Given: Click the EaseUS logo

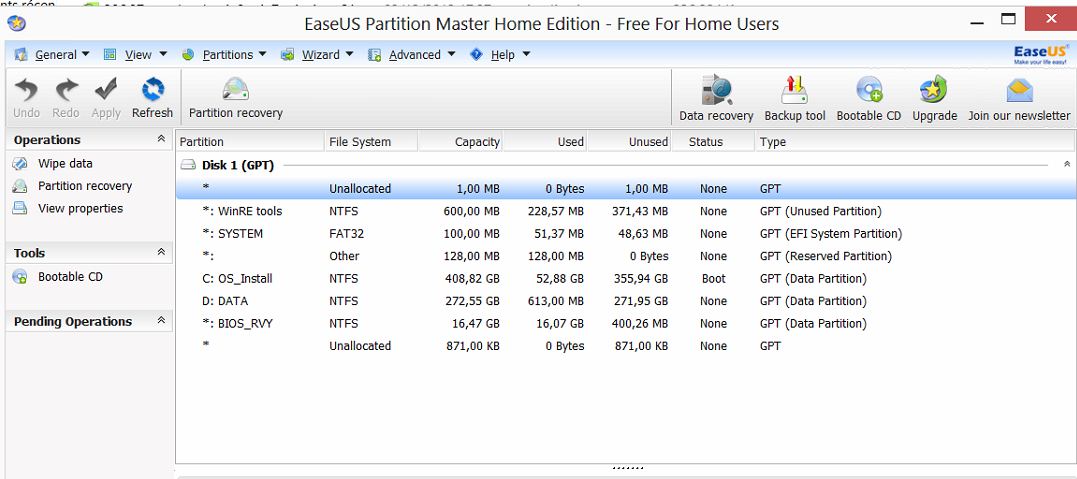Looking at the screenshot, I should coord(1040,54).
